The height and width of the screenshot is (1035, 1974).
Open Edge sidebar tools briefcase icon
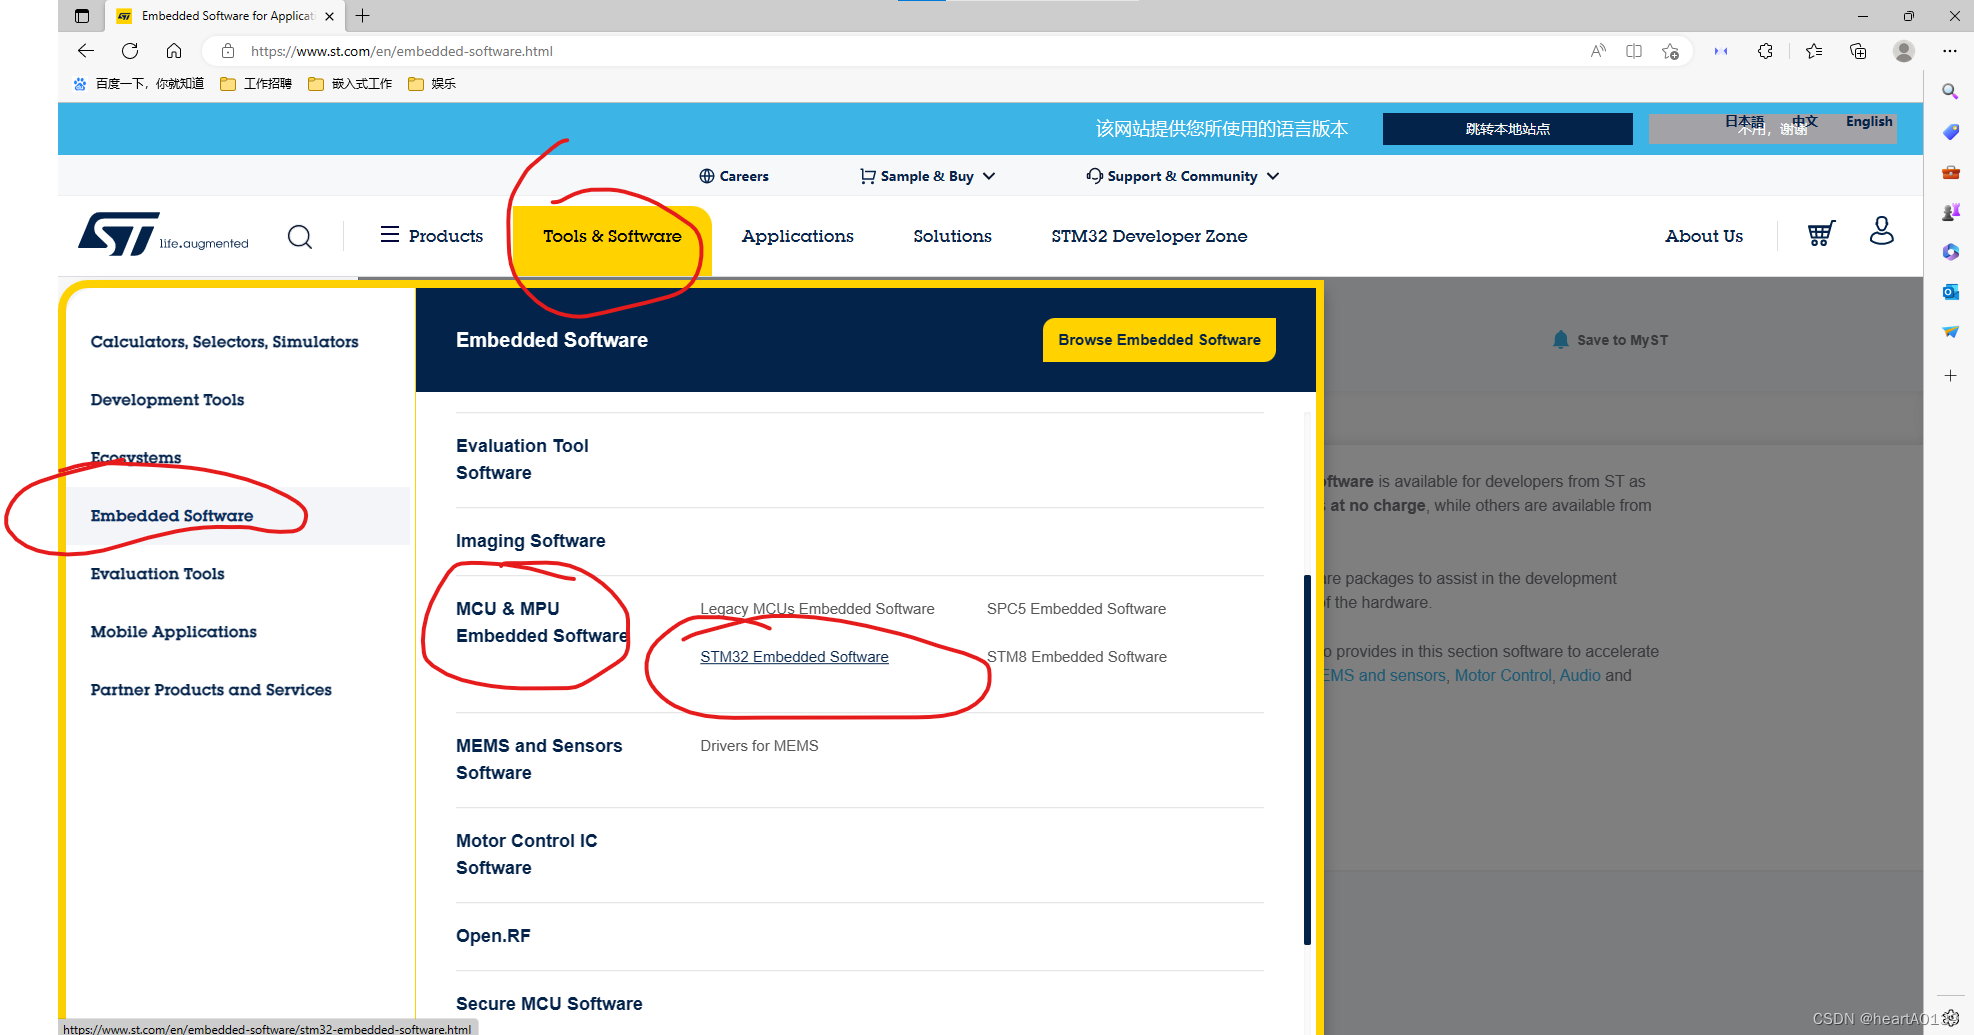pos(1950,172)
